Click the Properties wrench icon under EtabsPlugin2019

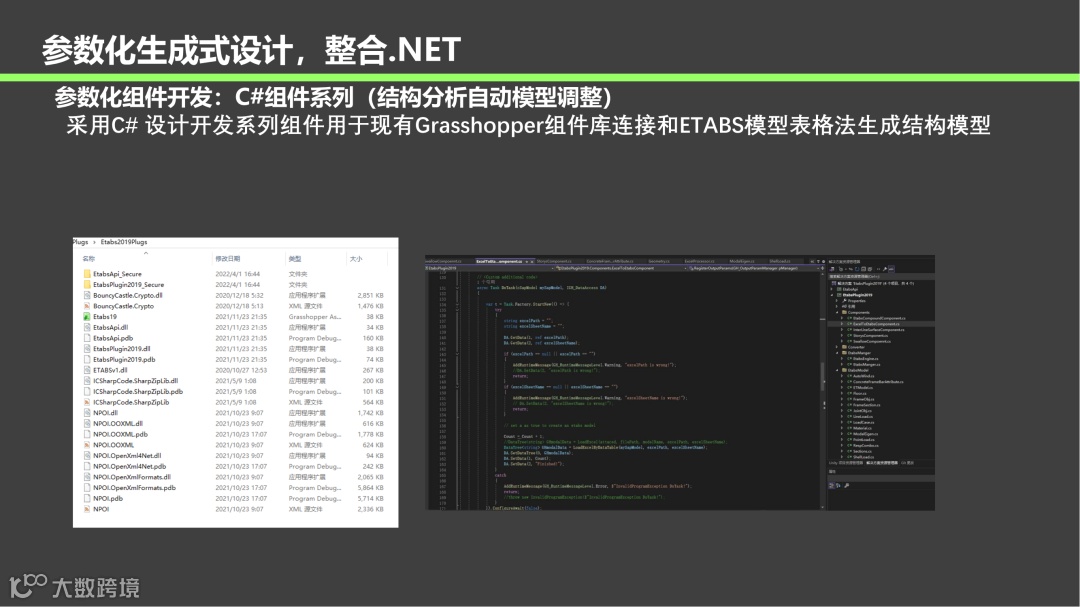click(844, 301)
